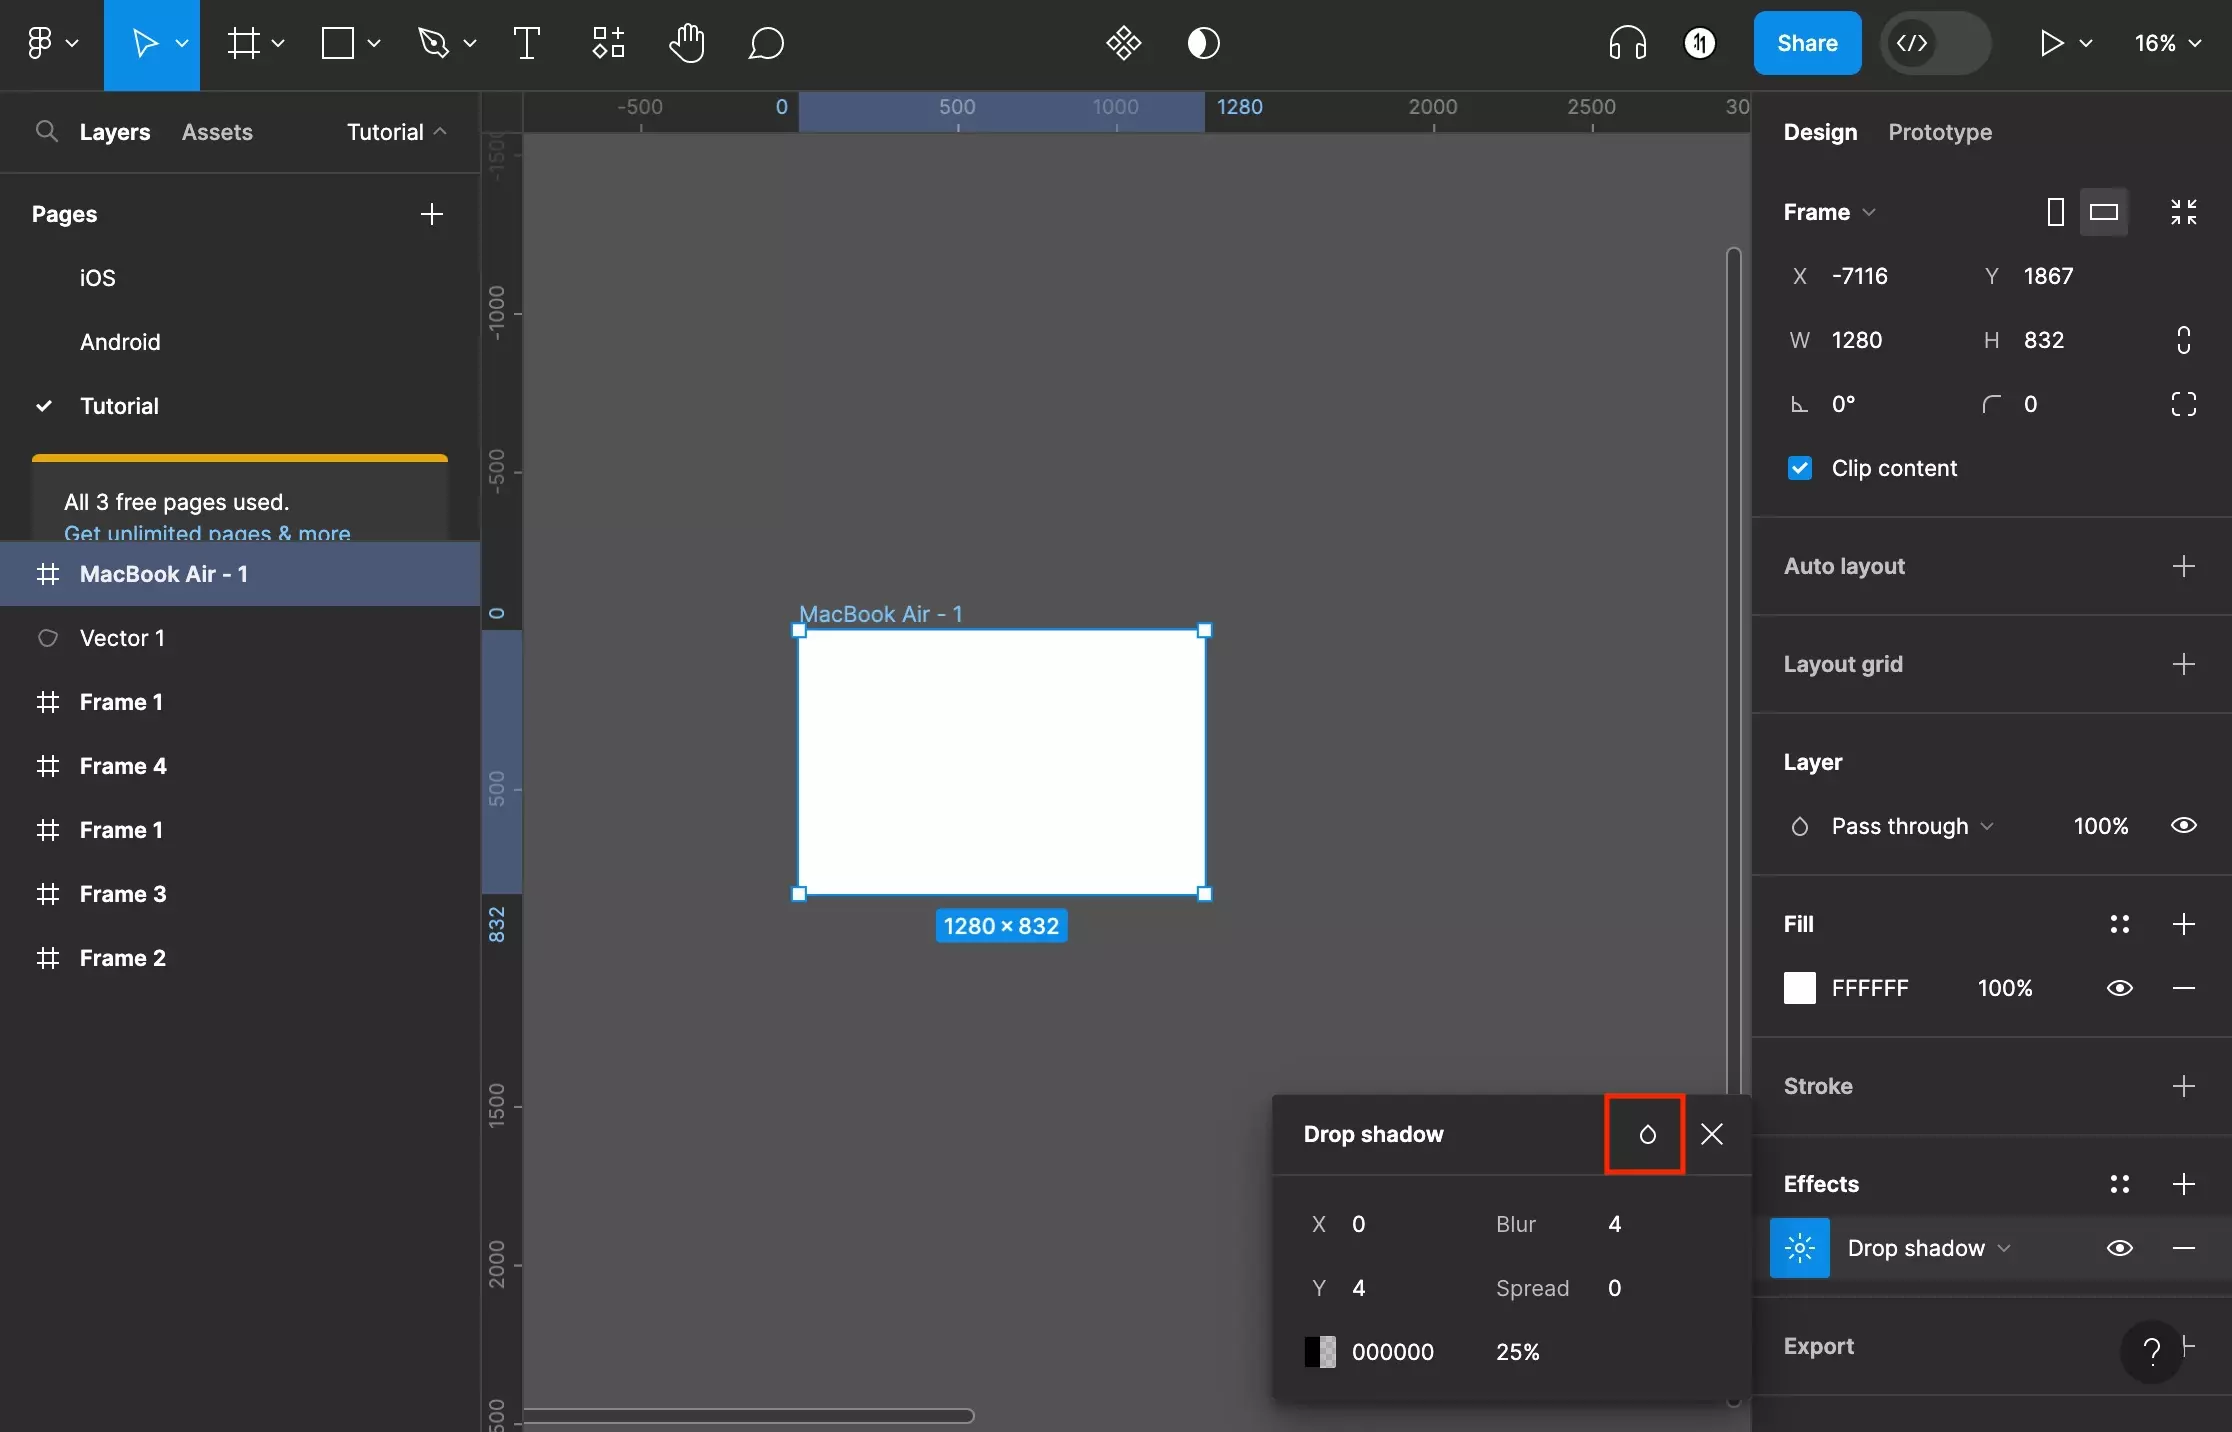Select the Text tool
This screenshot has width=2232, height=1432.
click(x=525, y=42)
